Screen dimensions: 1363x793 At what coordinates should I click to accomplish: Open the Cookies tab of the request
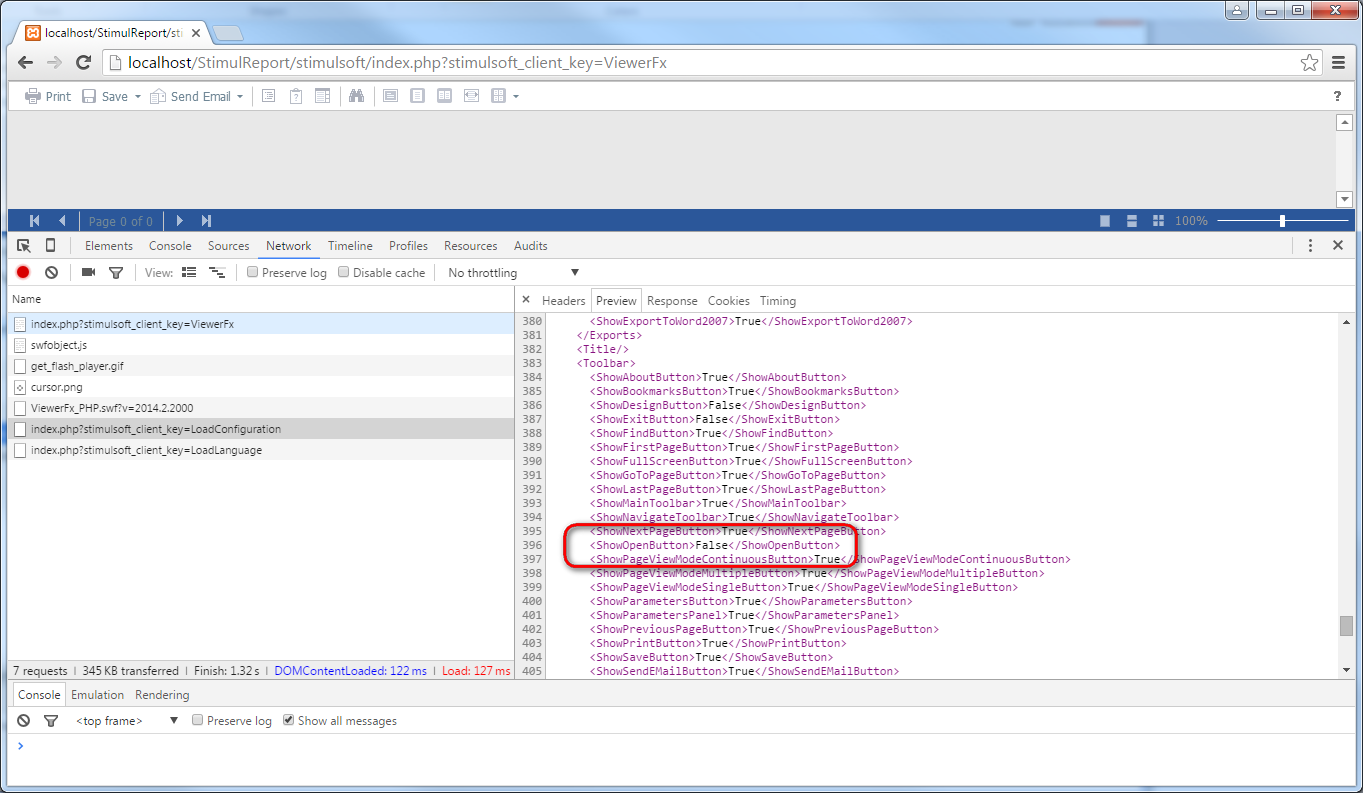pos(729,301)
